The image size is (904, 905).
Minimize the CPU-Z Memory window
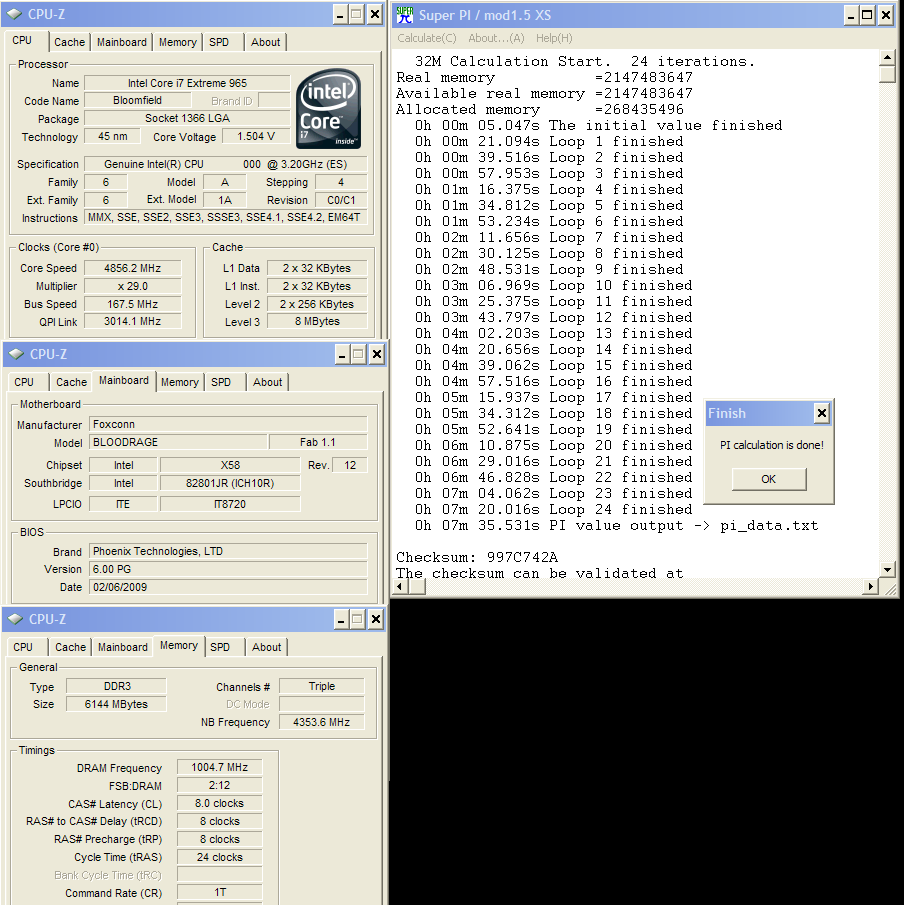click(341, 620)
